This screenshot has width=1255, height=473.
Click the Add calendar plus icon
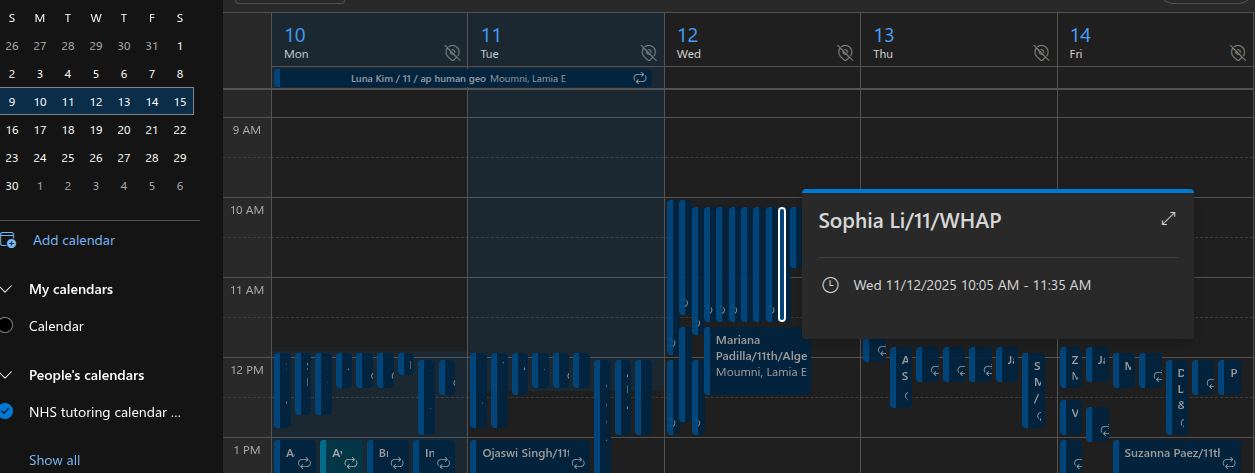[8, 240]
